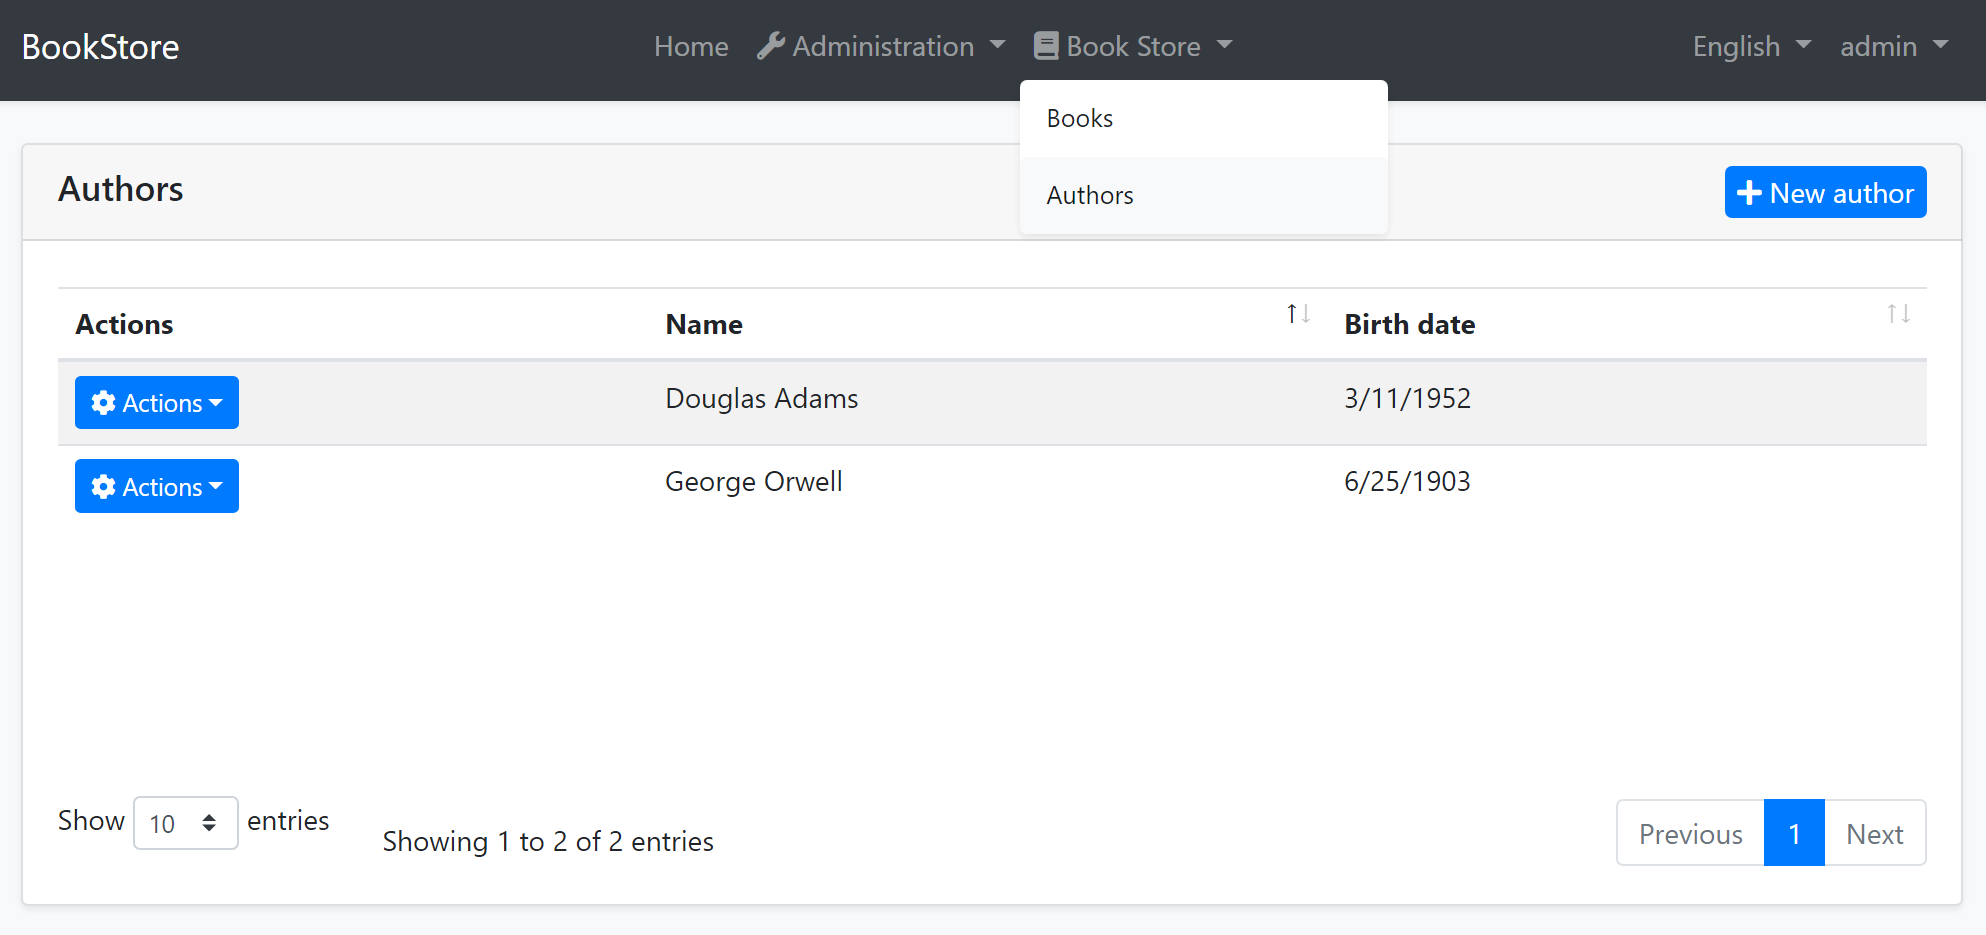Select Authors from the Book Store menu
This screenshot has width=1986, height=935.
point(1090,196)
